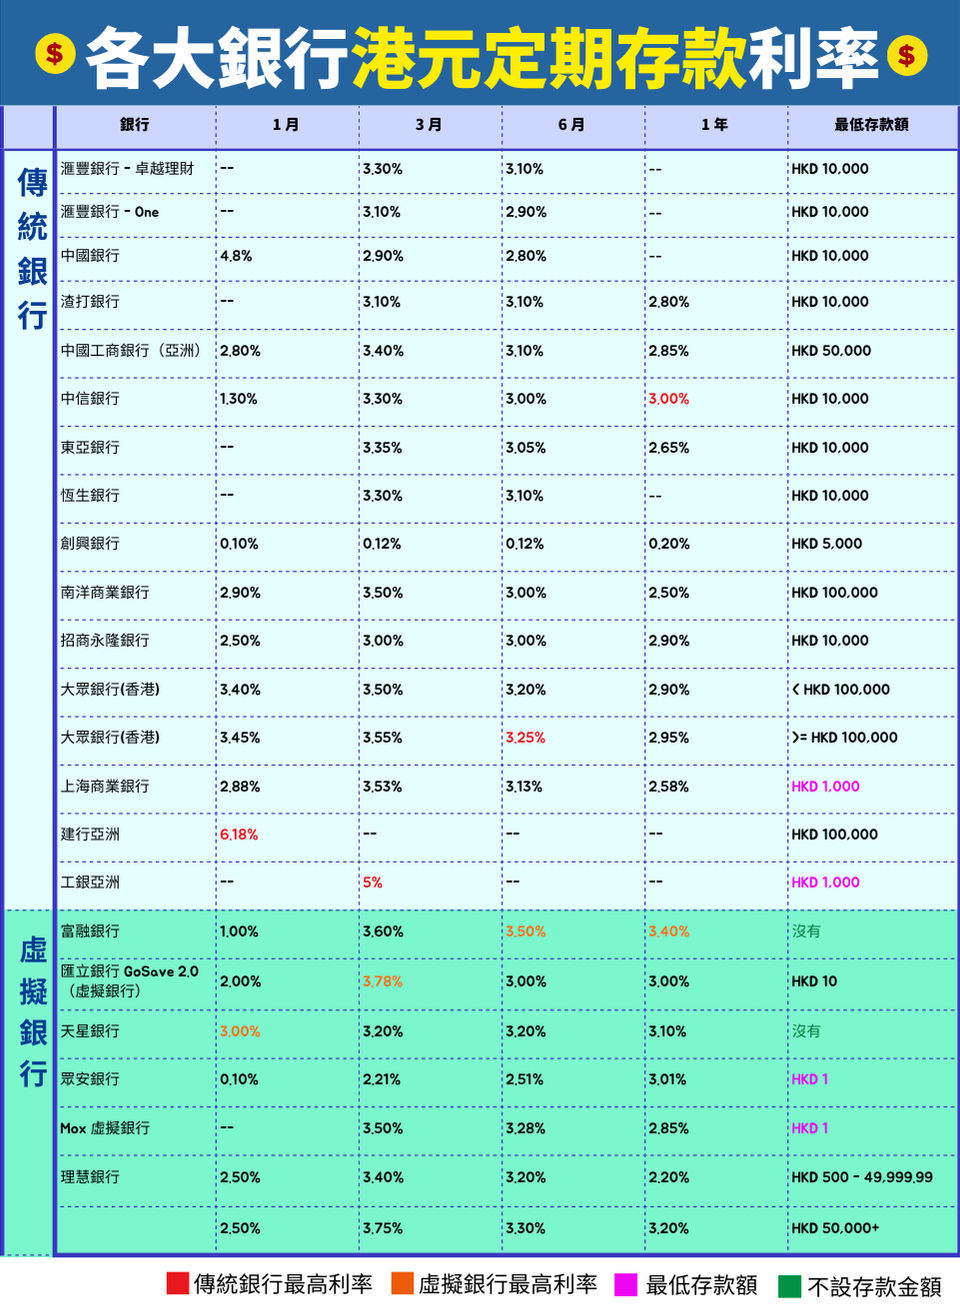Select the Mox 虛擬銀行 row name
This screenshot has width=960, height=1307.
[105, 1128]
